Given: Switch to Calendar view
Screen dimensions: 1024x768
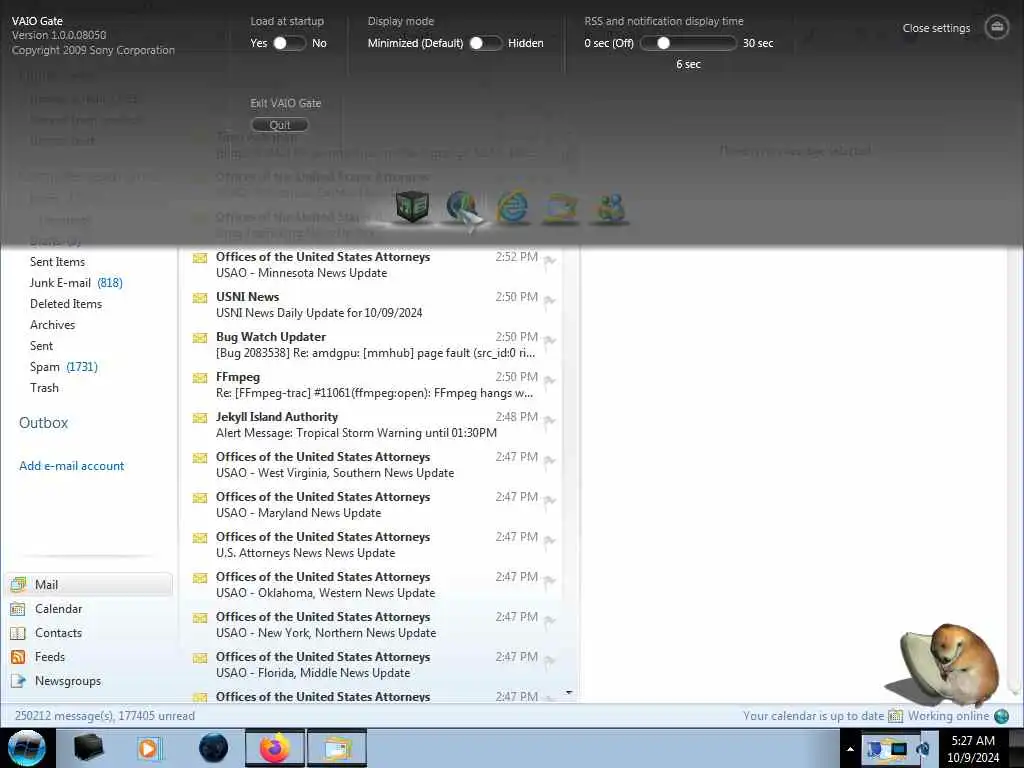Looking at the screenshot, I should click(x=89, y=609).
